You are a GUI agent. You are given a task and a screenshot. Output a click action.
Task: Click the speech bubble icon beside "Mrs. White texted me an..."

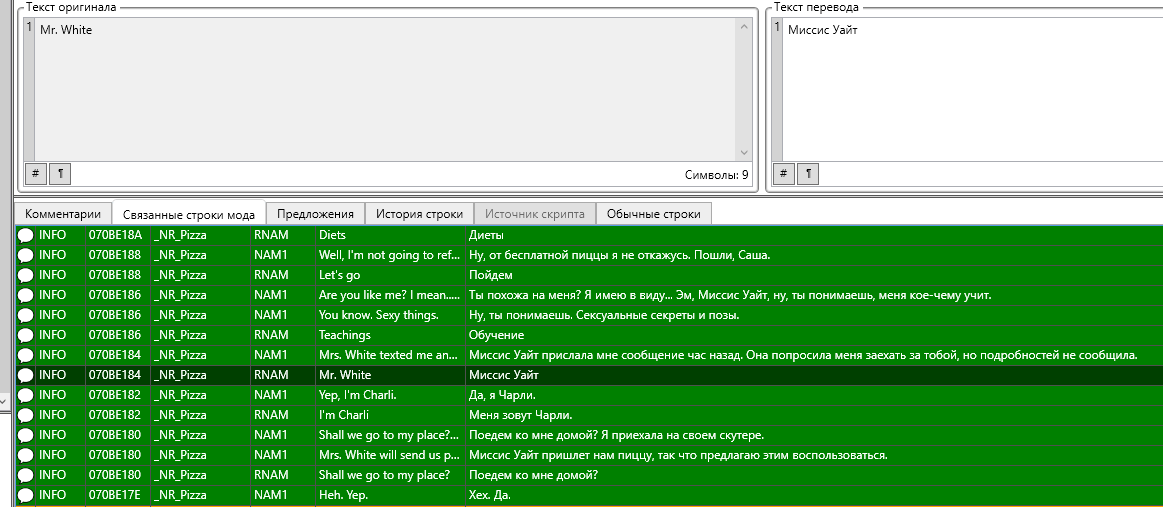pos(25,355)
